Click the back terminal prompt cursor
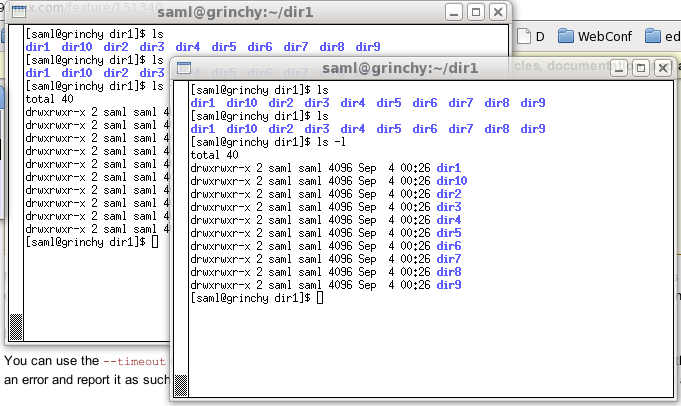Viewport: 681px width, 406px height. pyautogui.click(x=155, y=242)
